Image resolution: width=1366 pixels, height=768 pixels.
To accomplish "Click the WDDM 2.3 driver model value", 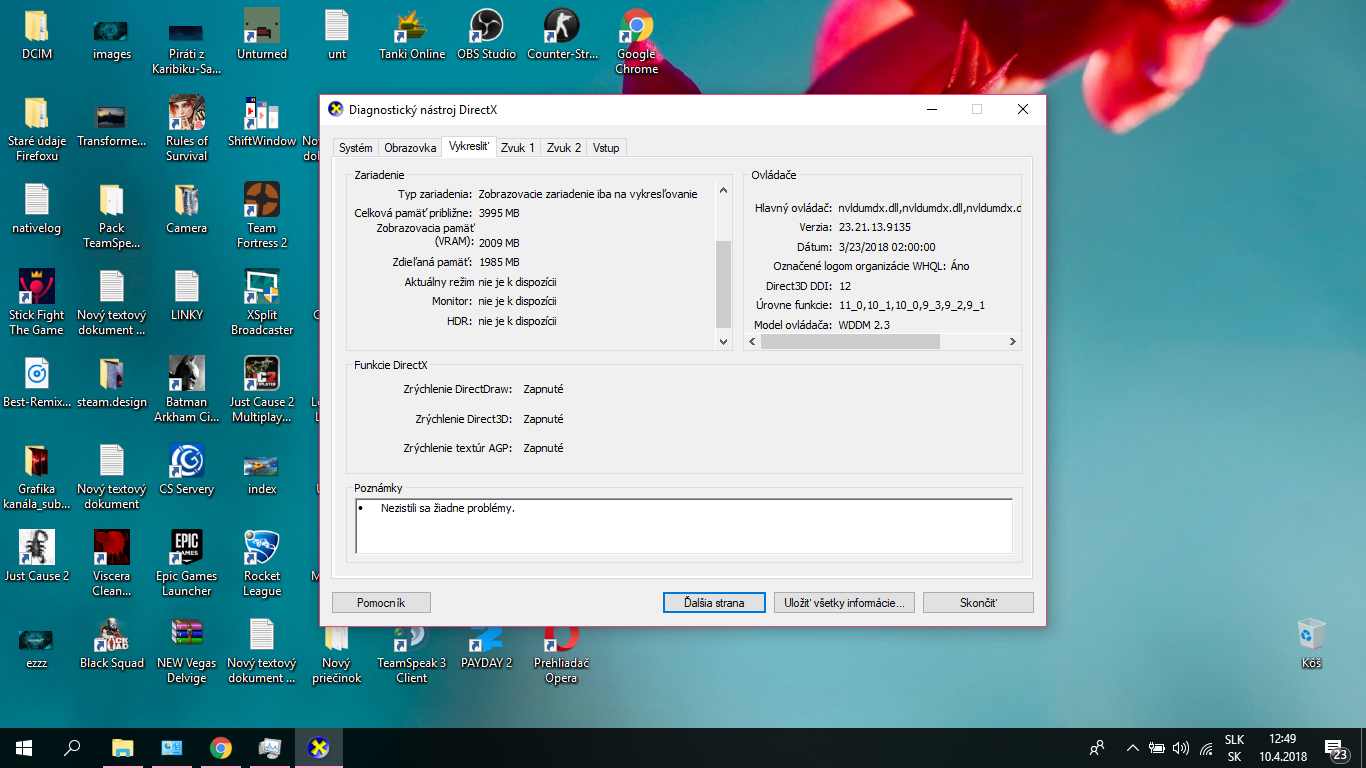I will [x=864, y=325].
